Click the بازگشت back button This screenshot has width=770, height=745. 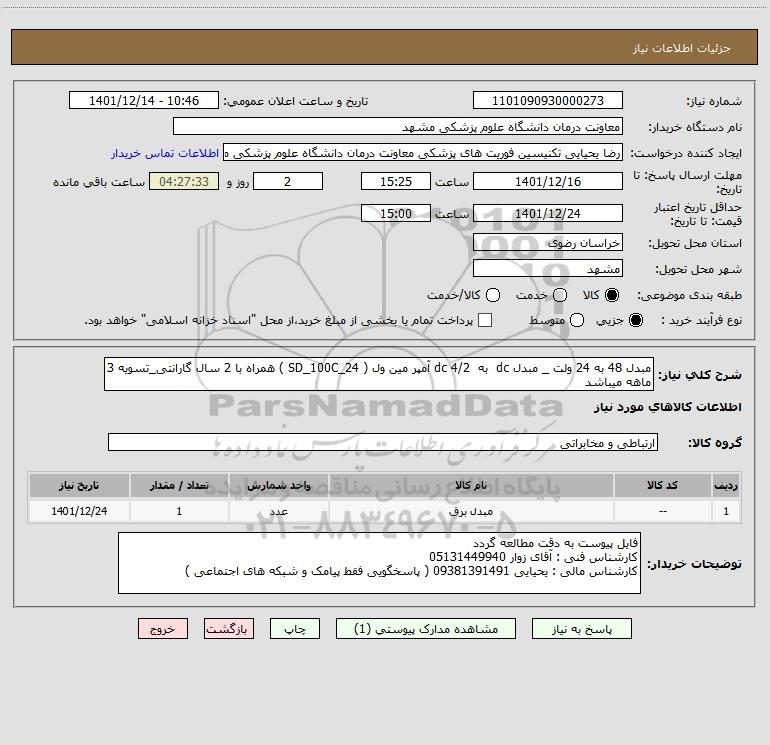click(229, 629)
